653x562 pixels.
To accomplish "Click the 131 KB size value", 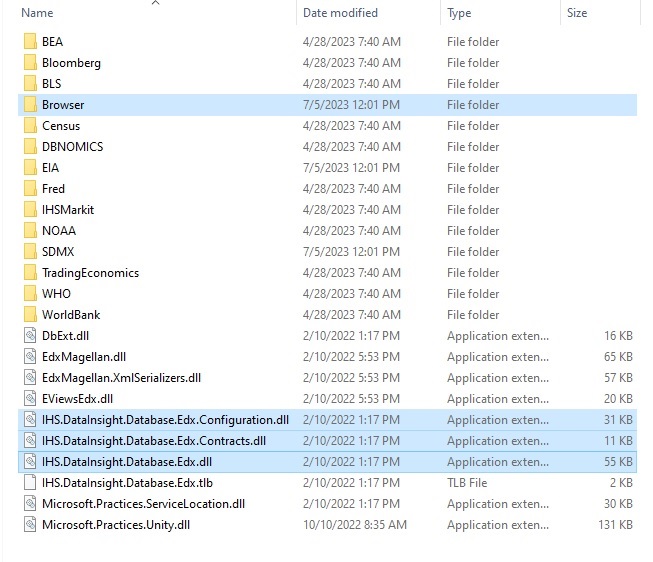I will tap(615, 525).
